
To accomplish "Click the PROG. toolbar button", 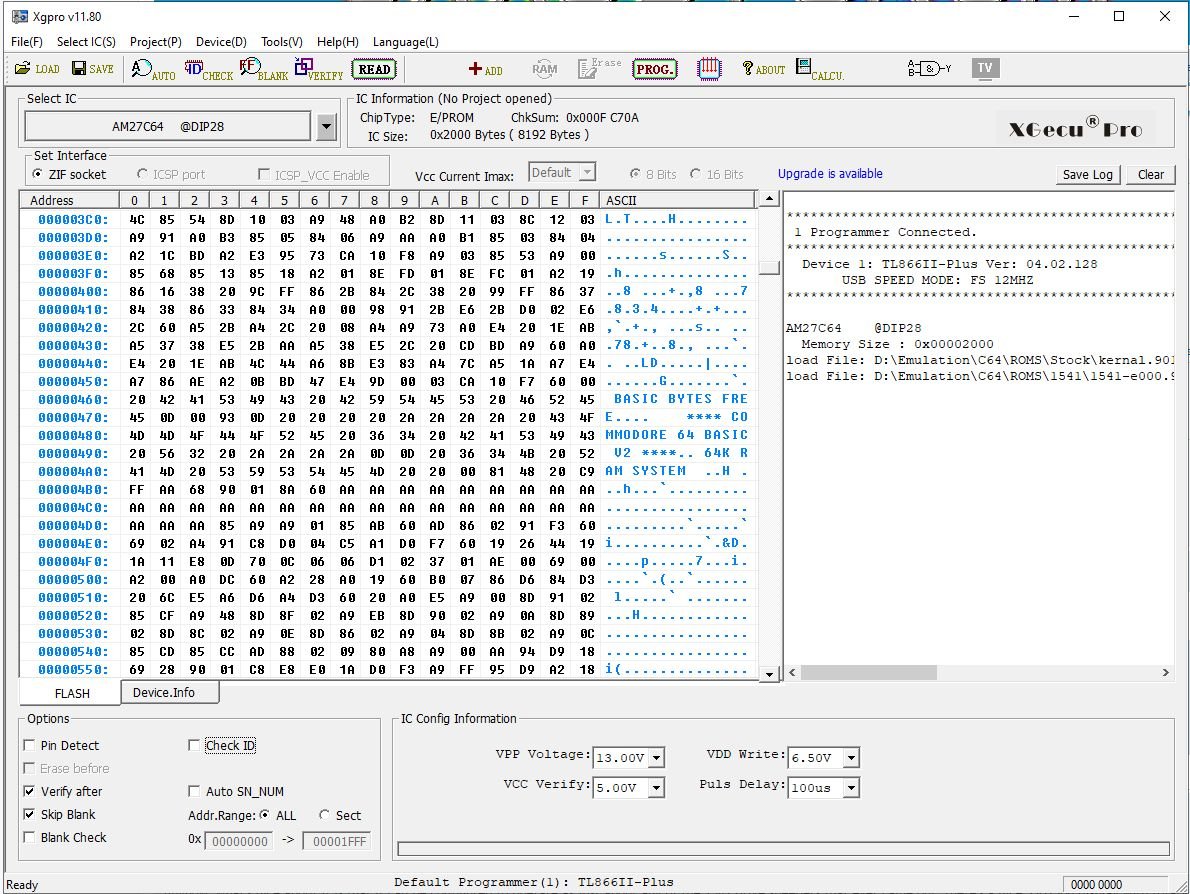I will (654, 69).
